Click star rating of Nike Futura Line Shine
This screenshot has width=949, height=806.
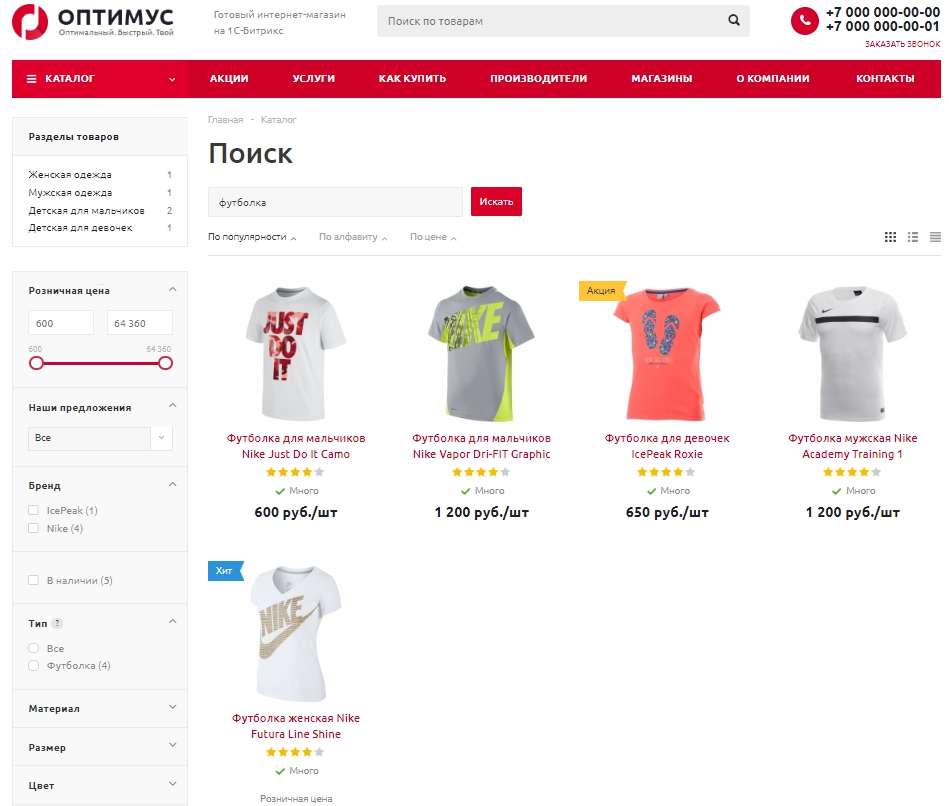[295, 752]
